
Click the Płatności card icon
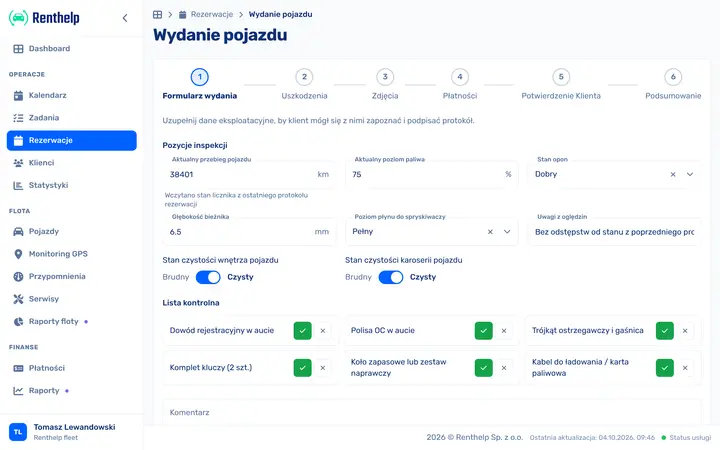tap(18, 368)
